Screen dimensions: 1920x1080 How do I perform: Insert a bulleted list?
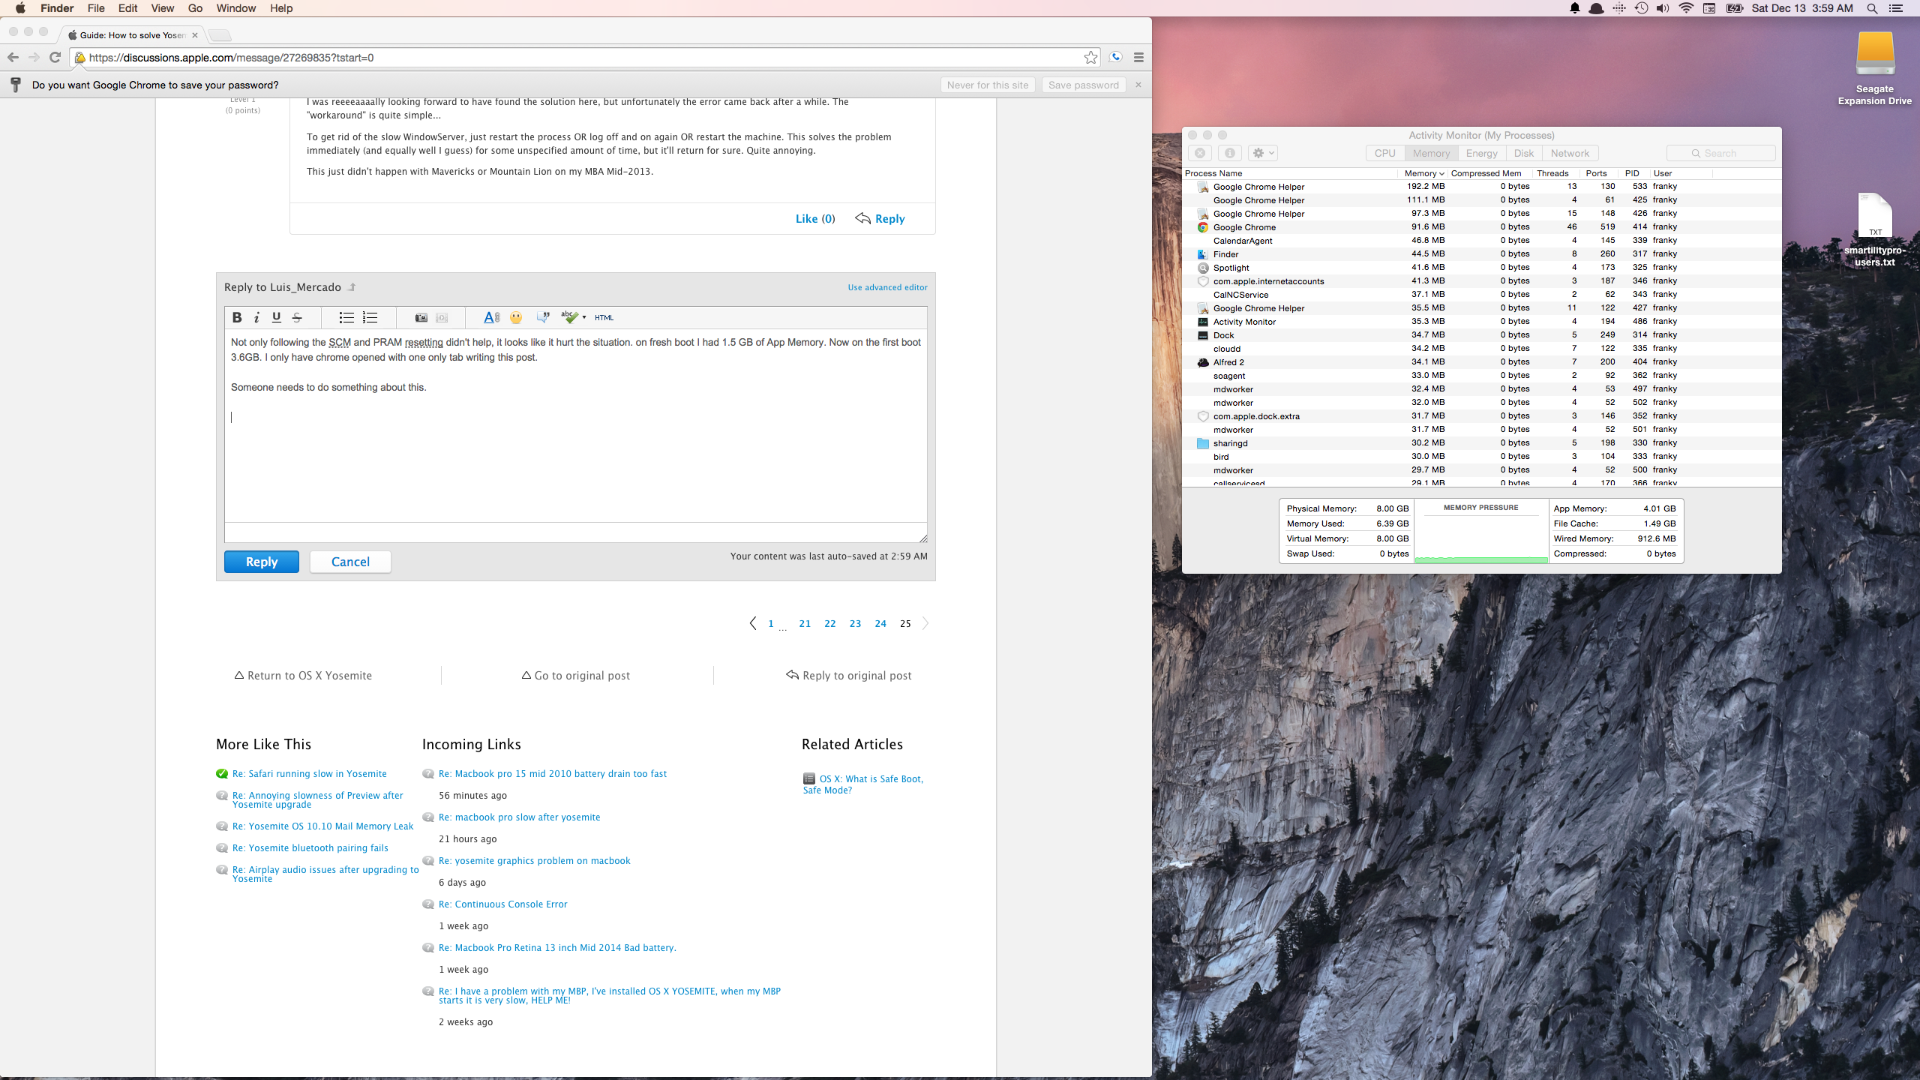(346, 318)
